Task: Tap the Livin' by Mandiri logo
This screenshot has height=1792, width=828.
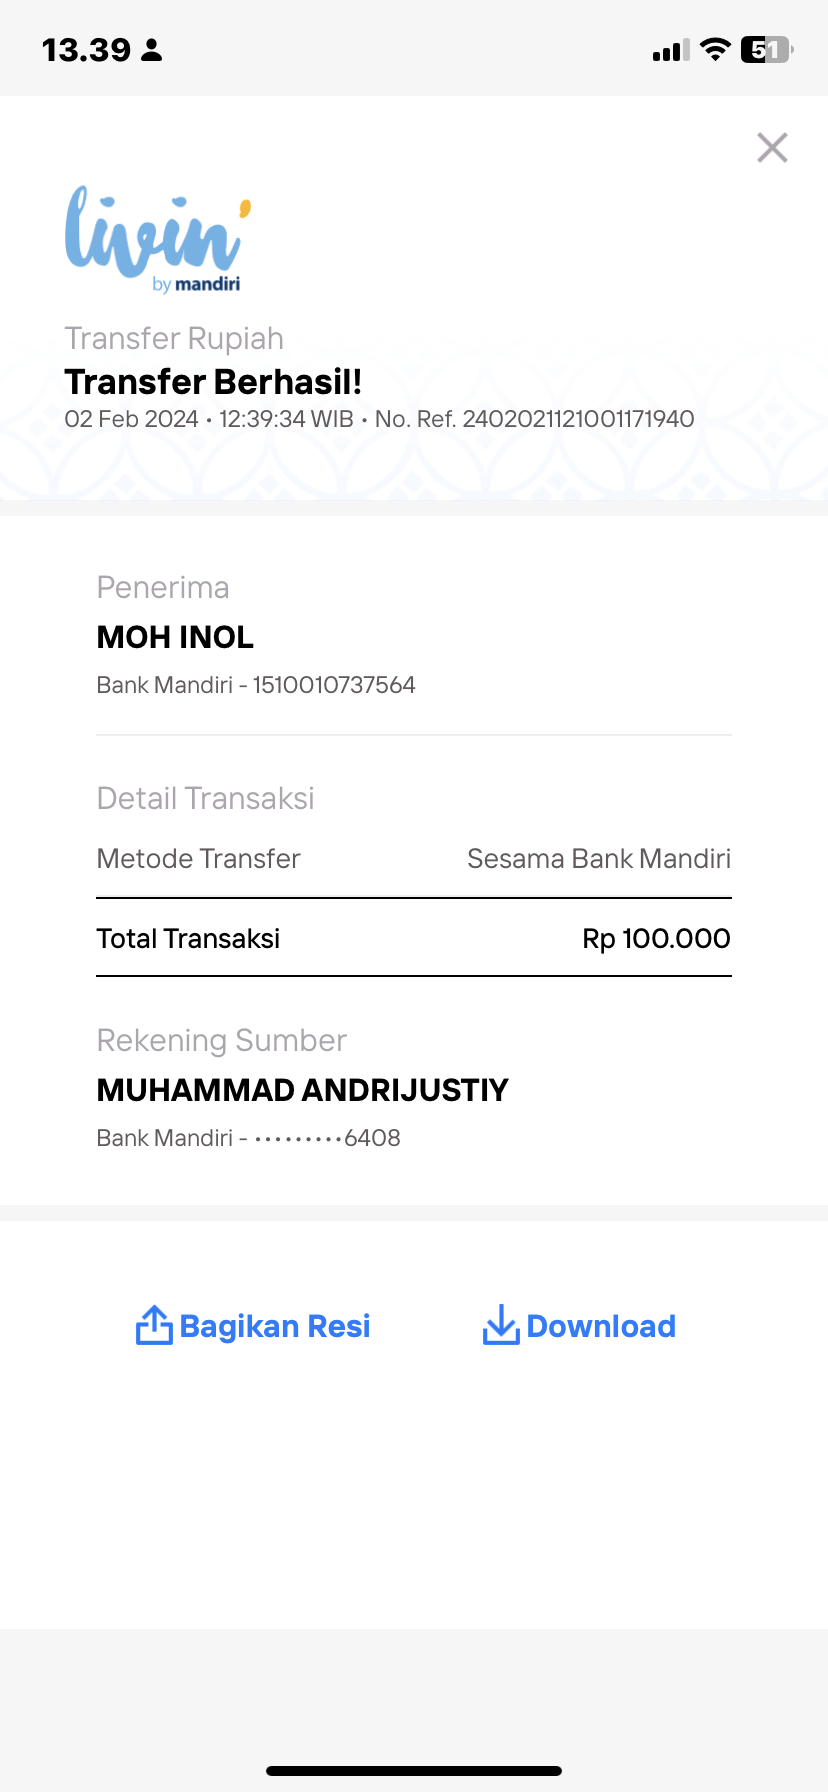Action: [158, 240]
